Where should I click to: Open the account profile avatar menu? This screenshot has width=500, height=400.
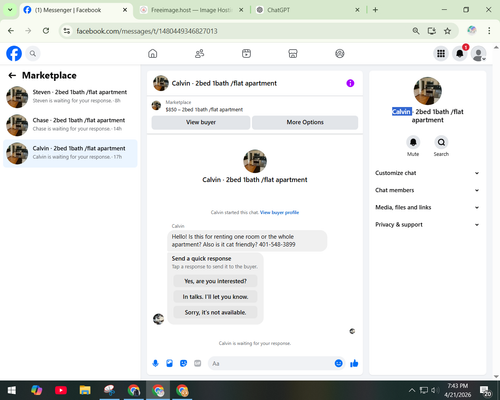tap(479, 54)
